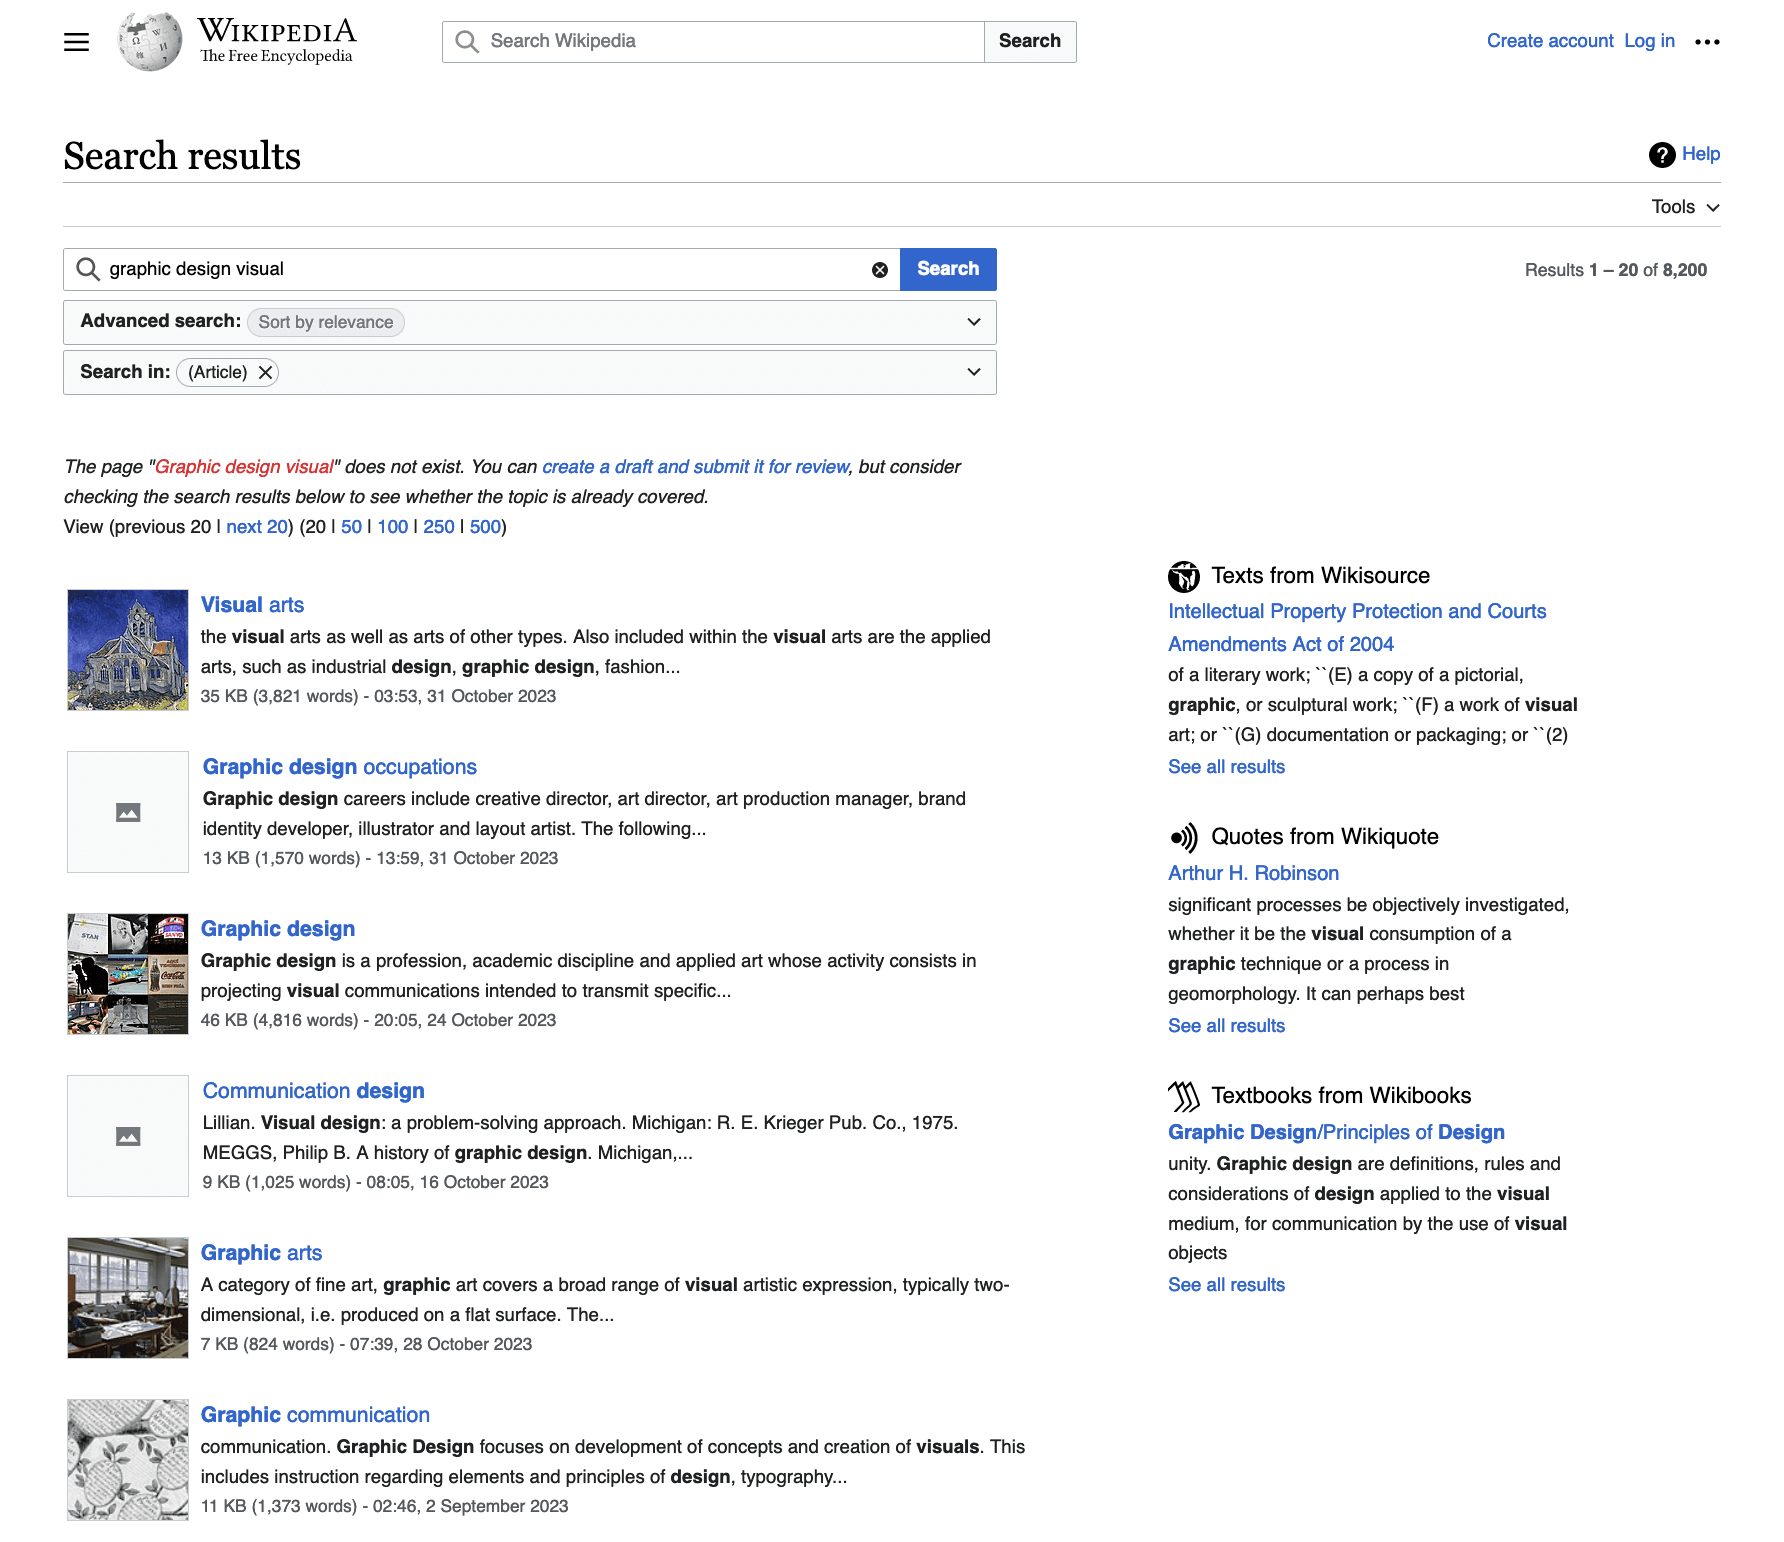
Task: Click 'create a draft and submit it for review'
Action: click(x=696, y=467)
